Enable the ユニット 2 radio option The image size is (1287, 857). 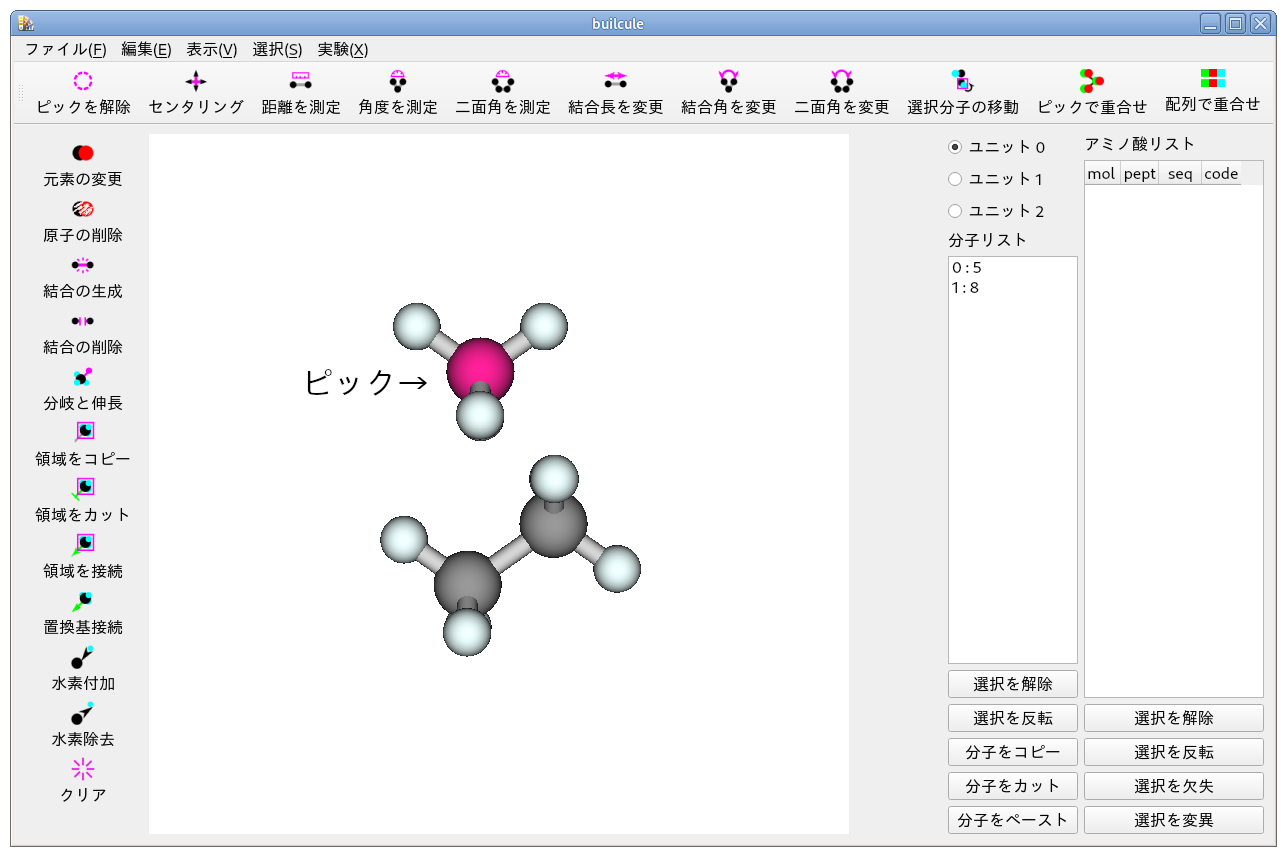coord(955,211)
